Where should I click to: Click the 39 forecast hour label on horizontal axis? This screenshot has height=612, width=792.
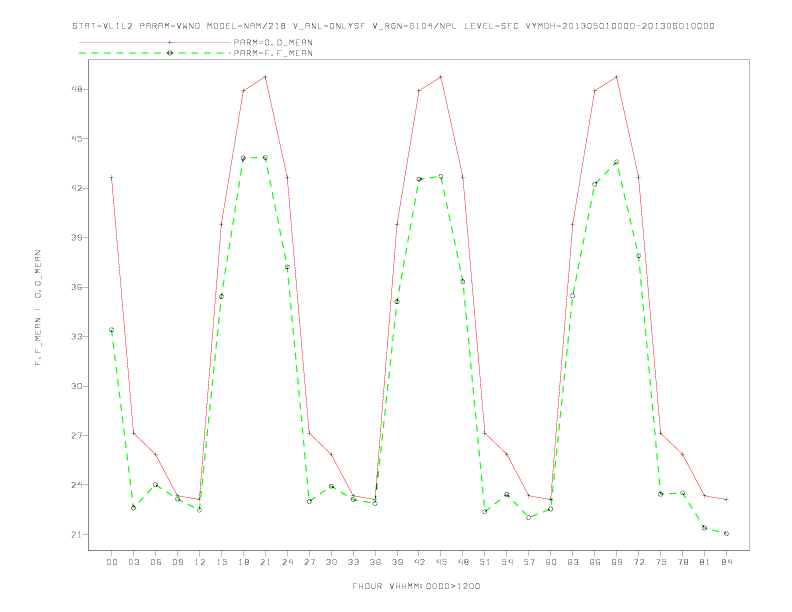coord(397,562)
